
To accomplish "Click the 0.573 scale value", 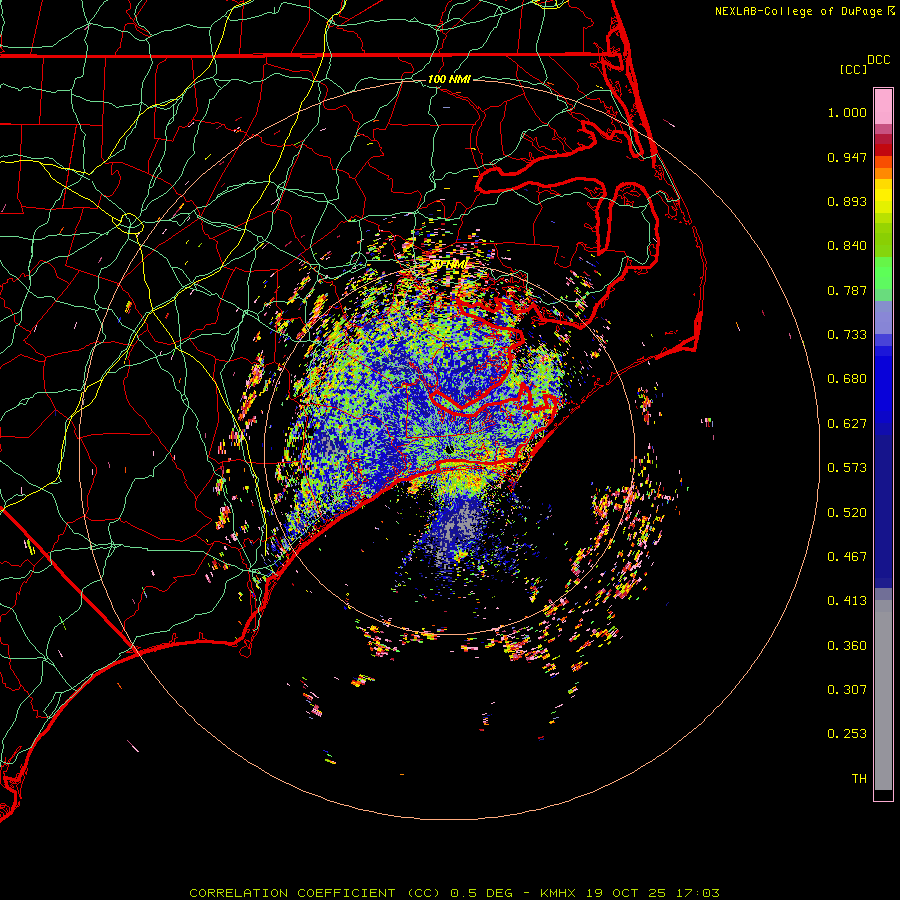I will 847,468.
